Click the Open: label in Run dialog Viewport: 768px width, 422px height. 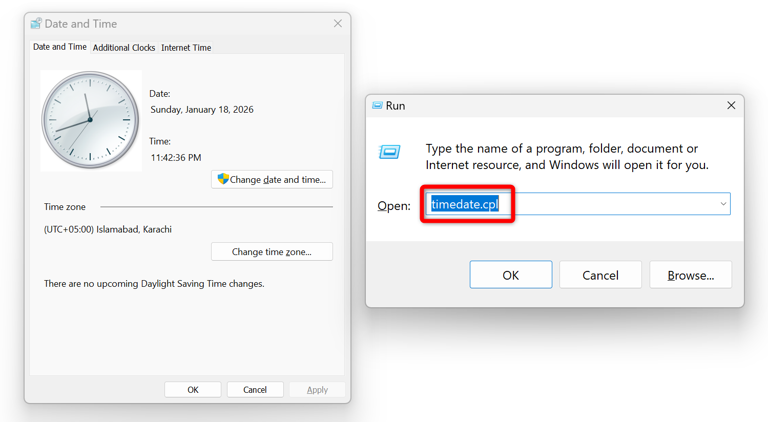(x=394, y=206)
